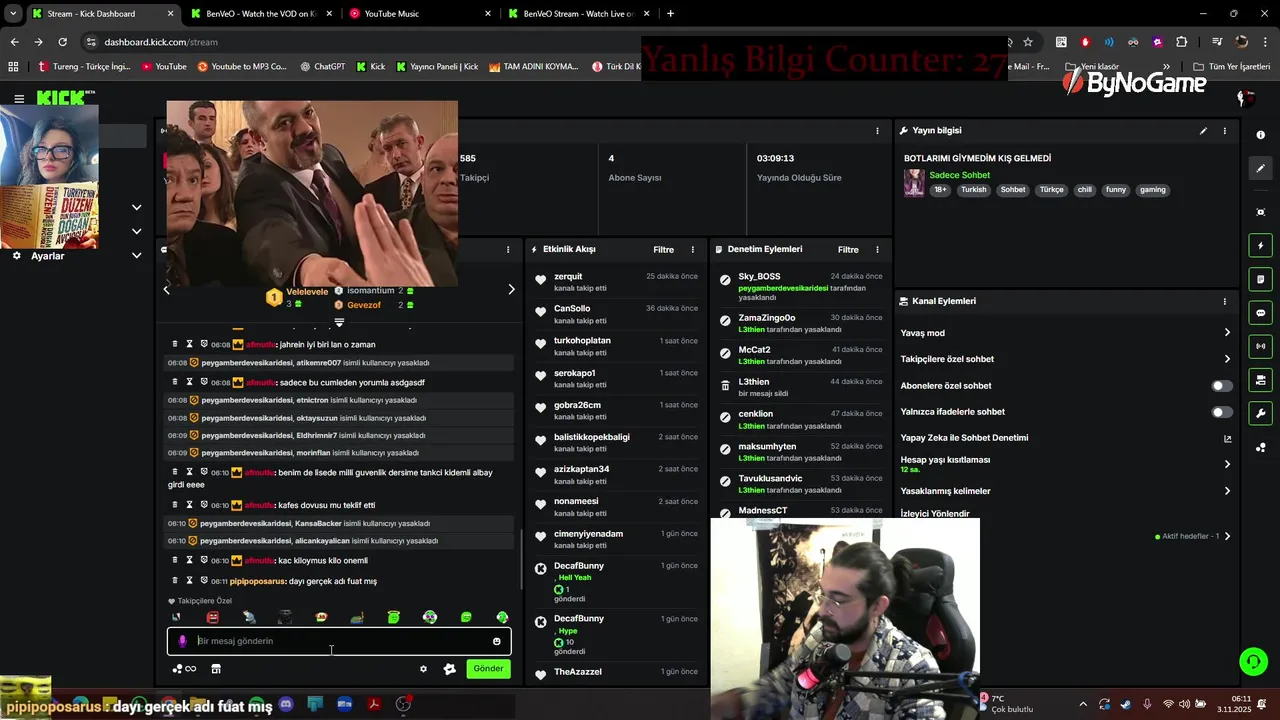Toggle the broadcast signal panel icon

1261,346
